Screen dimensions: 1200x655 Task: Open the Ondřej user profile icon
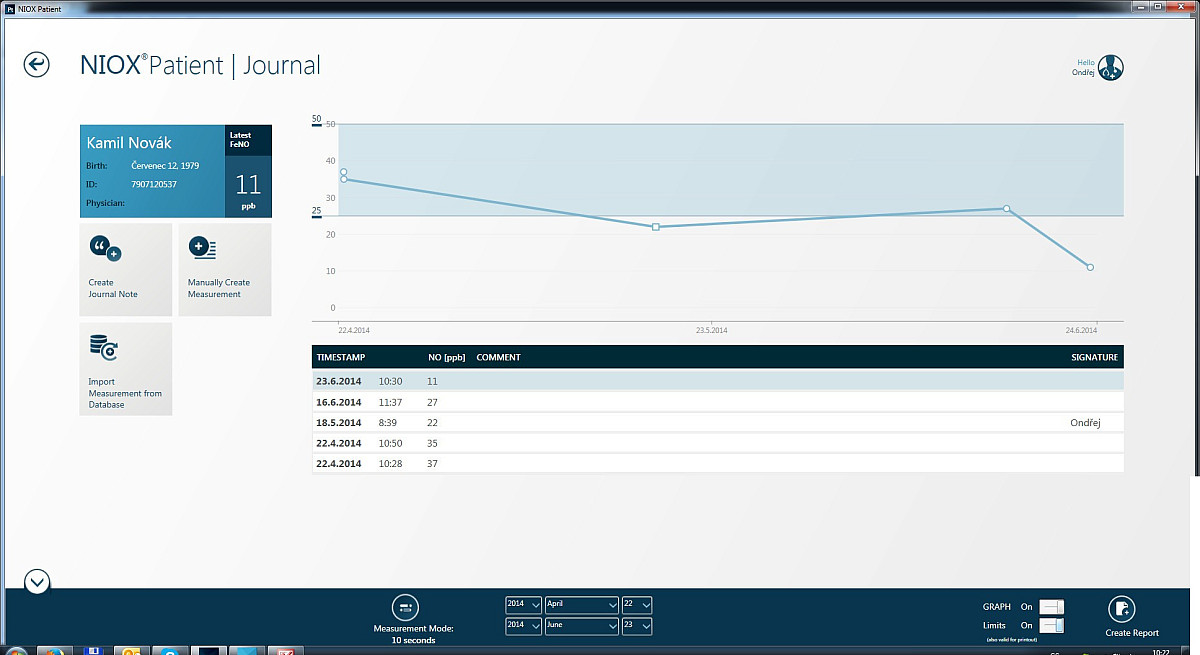point(1110,68)
